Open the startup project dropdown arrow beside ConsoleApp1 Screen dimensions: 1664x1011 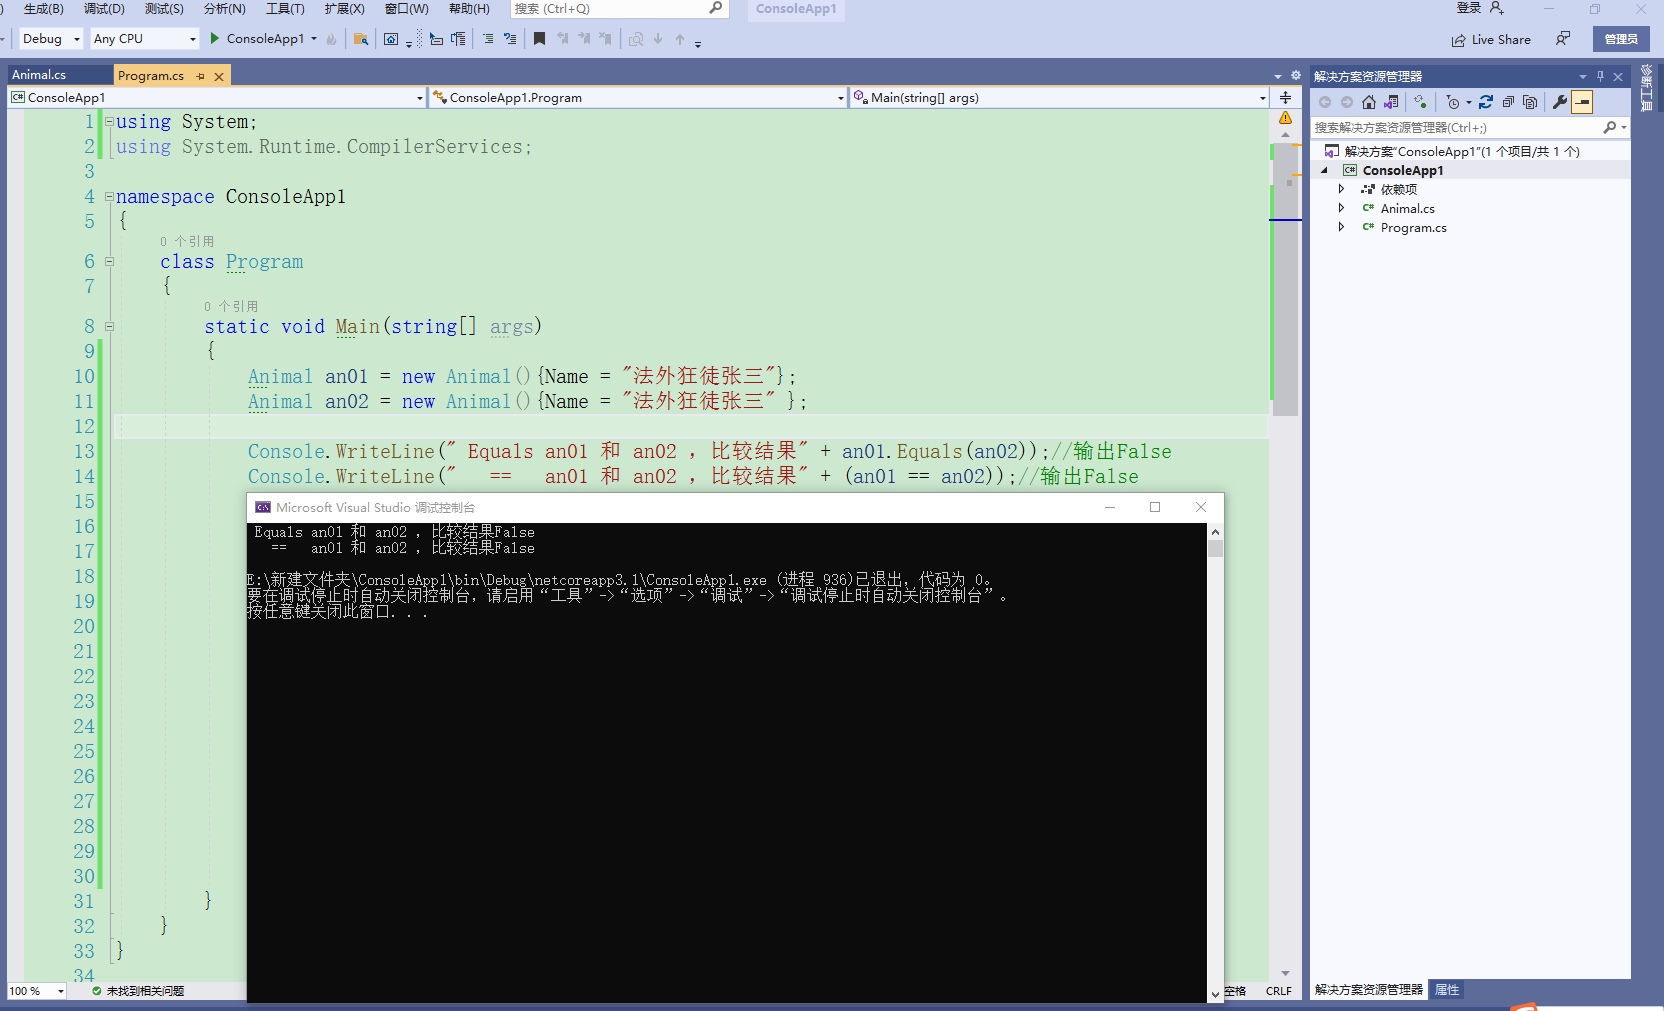[x=314, y=39]
